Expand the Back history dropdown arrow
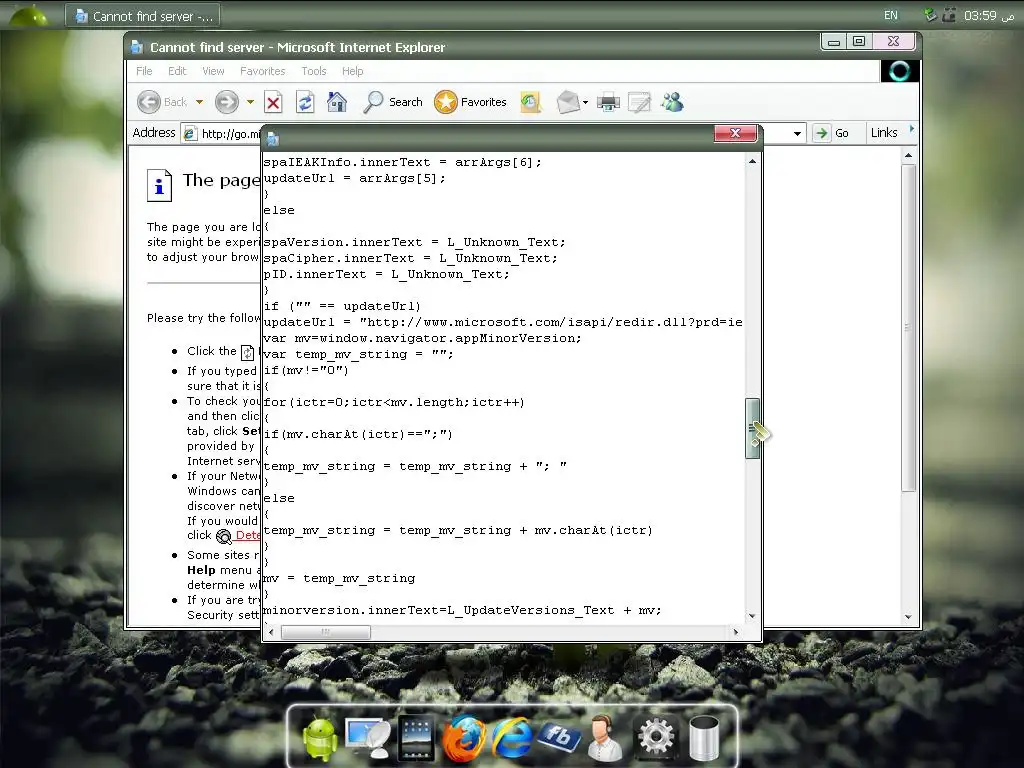The image size is (1024, 768). pos(199,102)
